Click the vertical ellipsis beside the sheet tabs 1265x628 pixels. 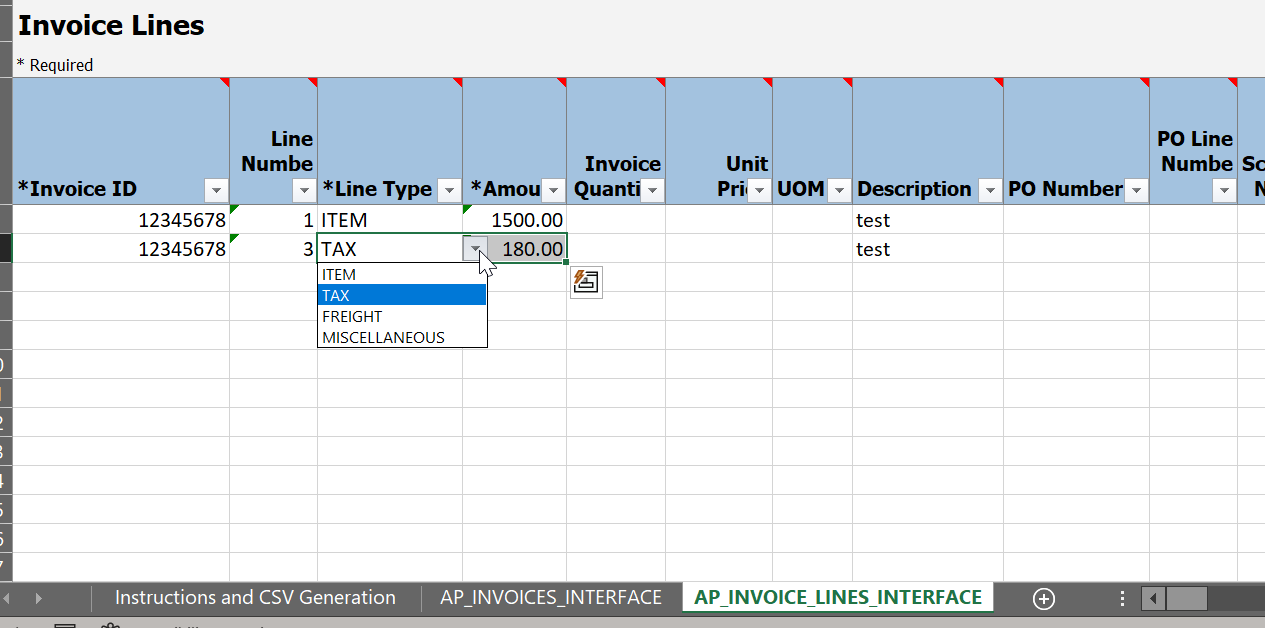(x=1122, y=597)
